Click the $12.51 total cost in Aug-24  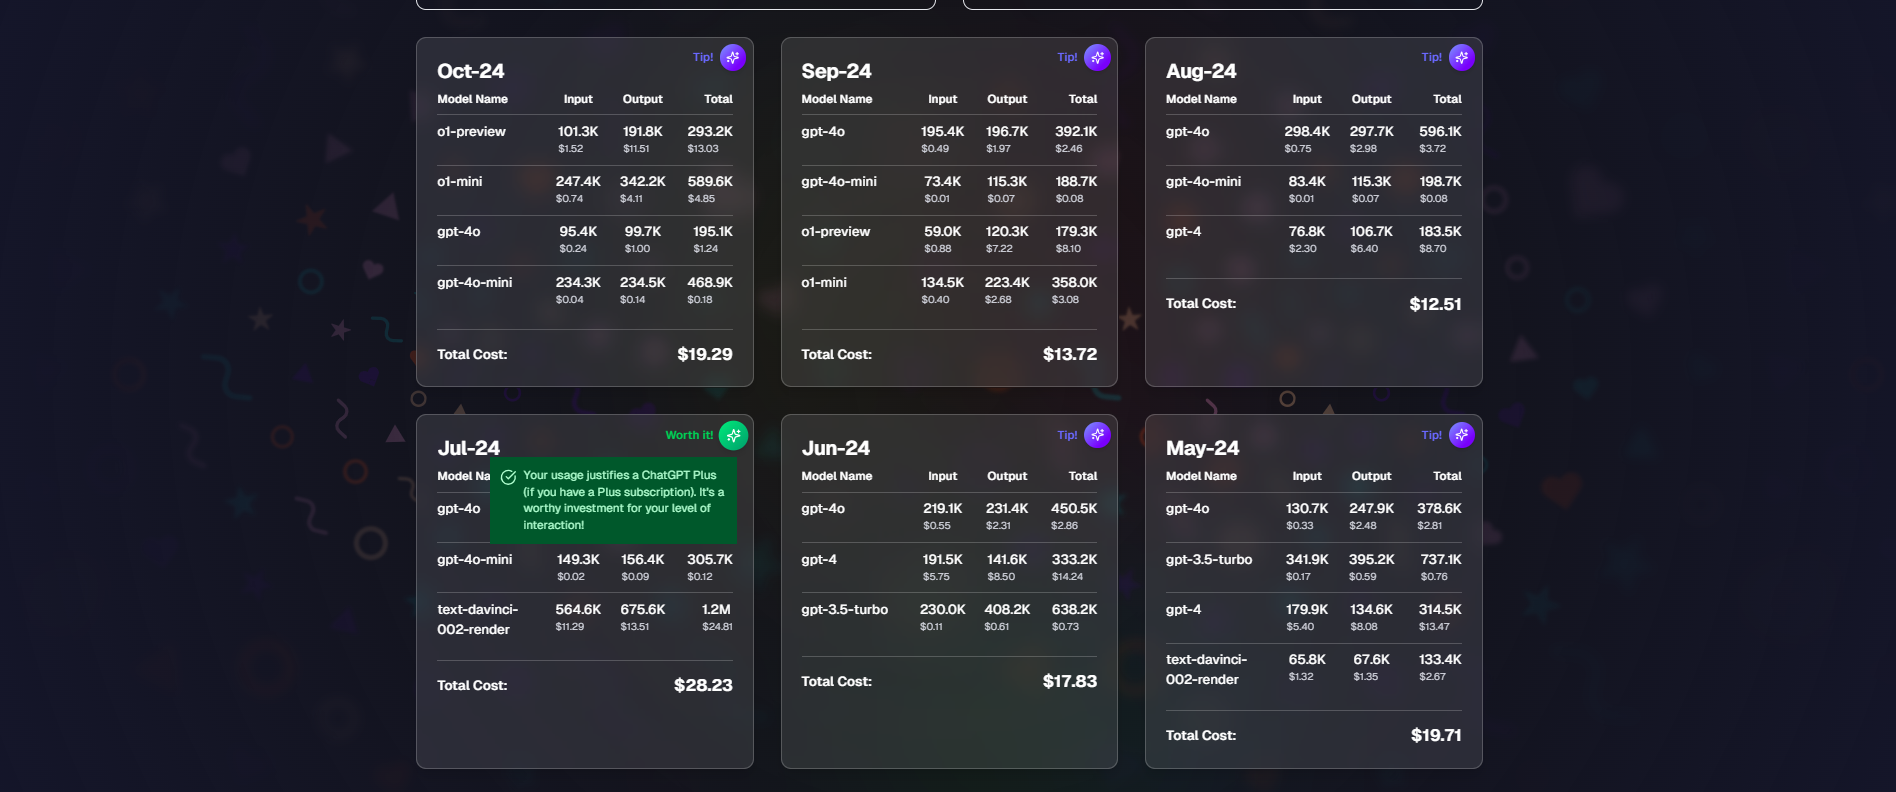pyautogui.click(x=1435, y=304)
